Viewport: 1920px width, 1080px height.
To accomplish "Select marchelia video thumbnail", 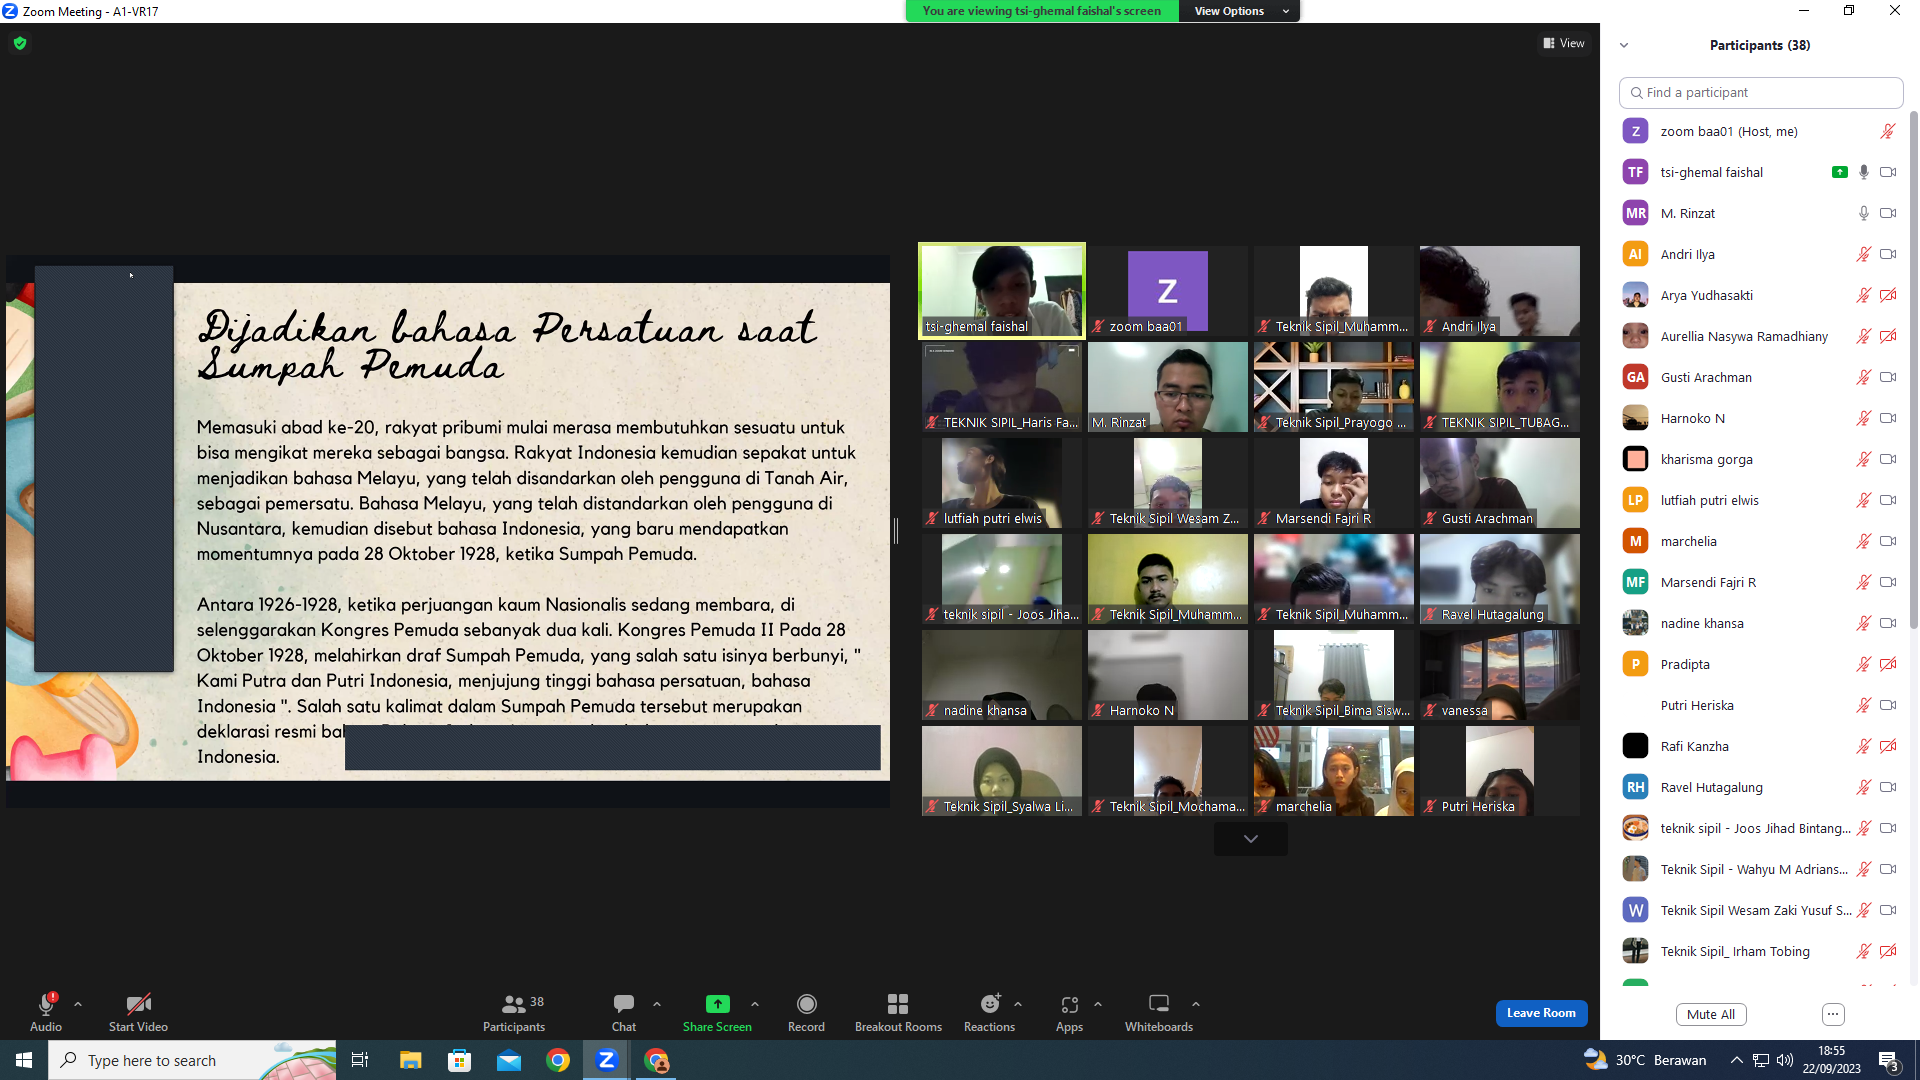I will coord(1334,771).
